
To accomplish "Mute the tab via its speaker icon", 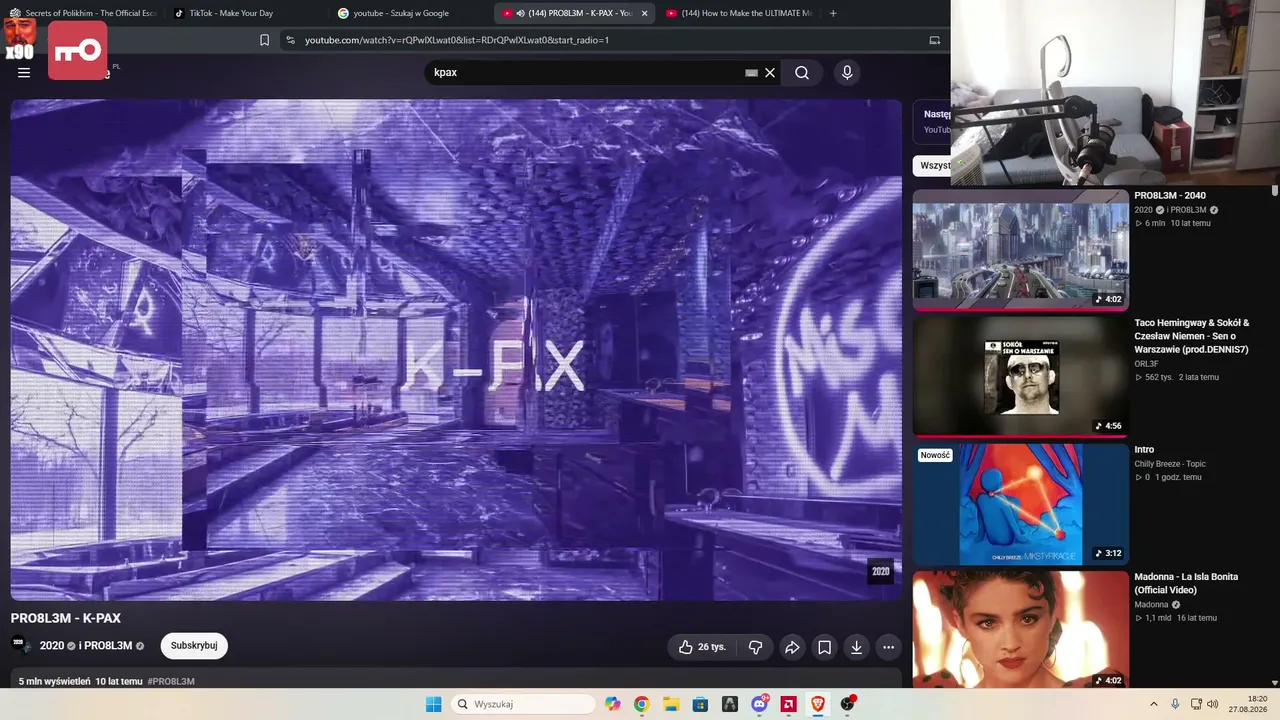I will click(x=521, y=13).
